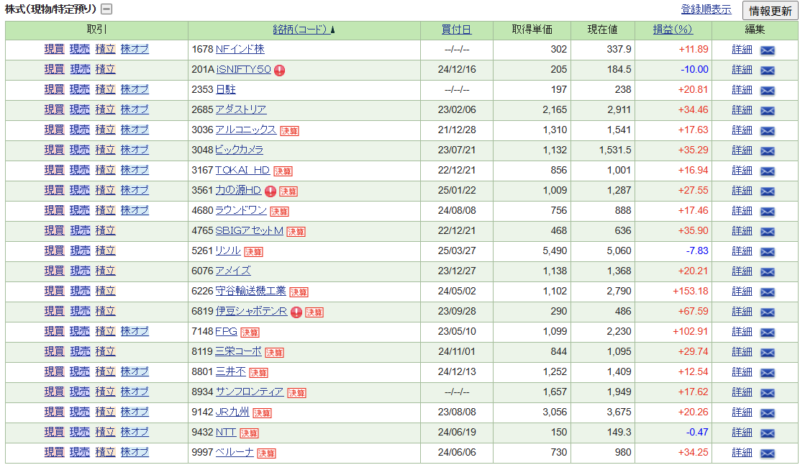Sort the table by 損益(%)
This screenshot has width=800, height=465.
[x=672, y=30]
